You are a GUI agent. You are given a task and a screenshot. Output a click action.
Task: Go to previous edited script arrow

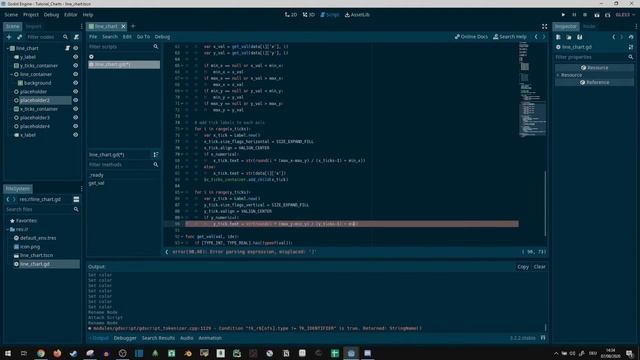pyautogui.click(x=536, y=37)
